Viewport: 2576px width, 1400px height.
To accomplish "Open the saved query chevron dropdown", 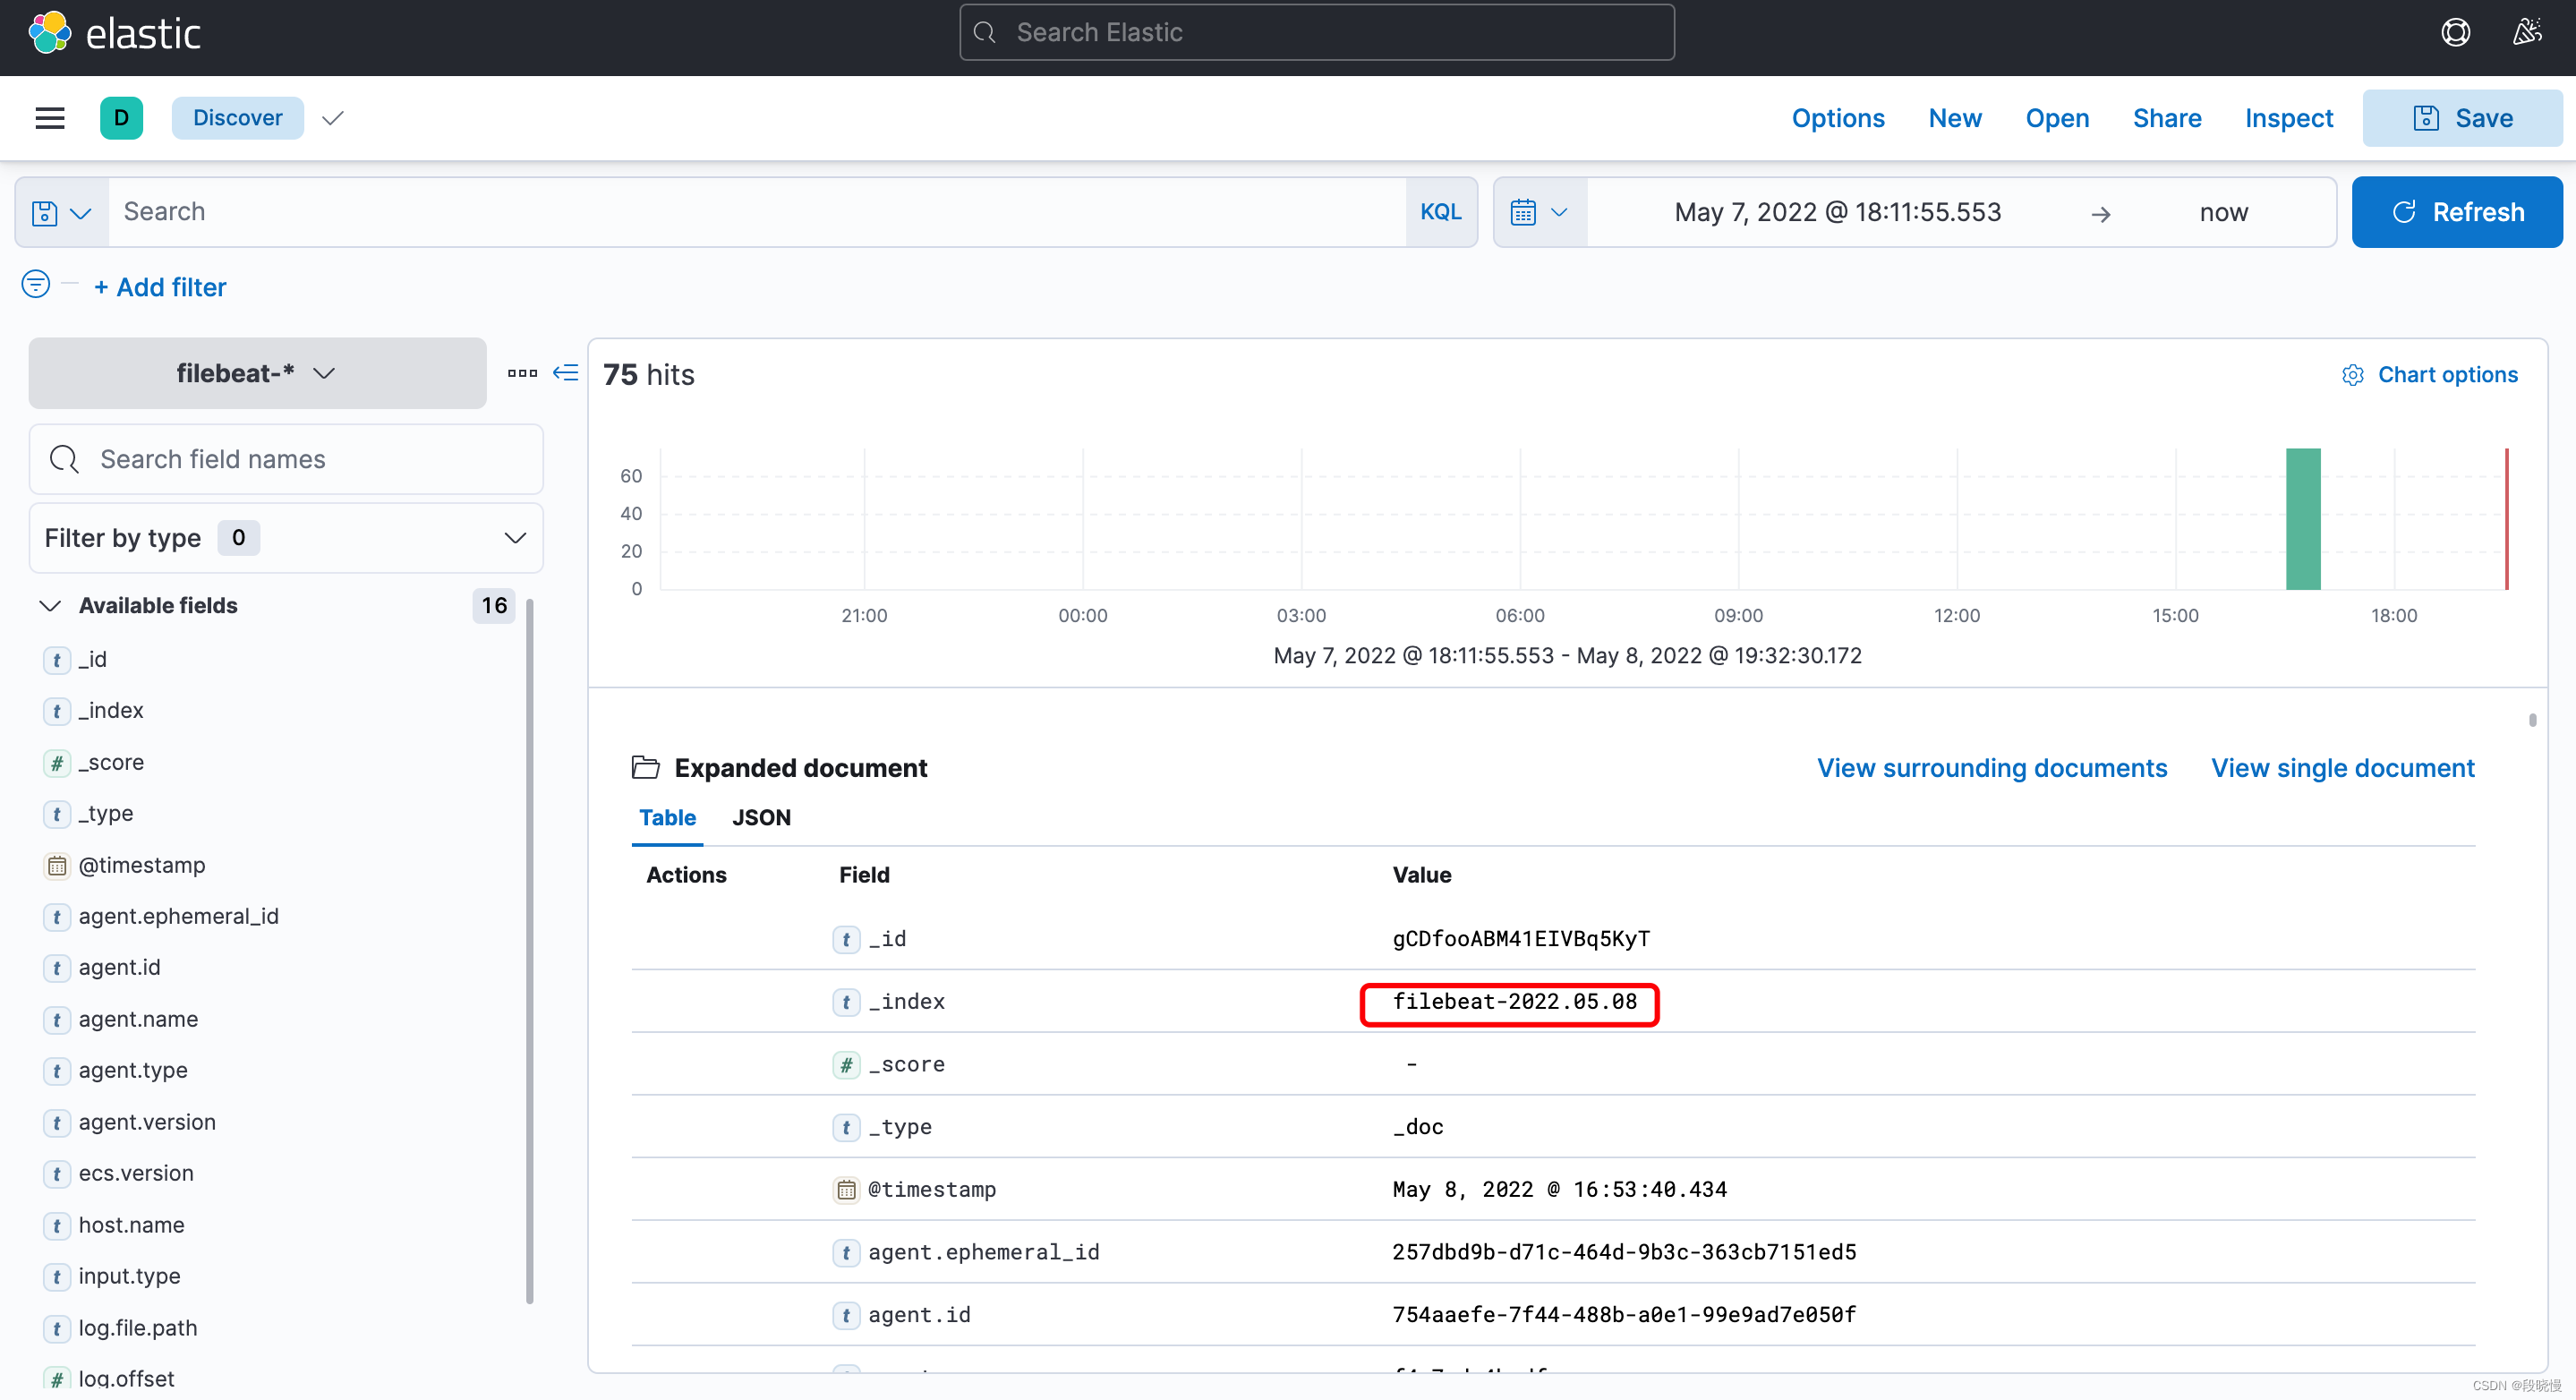I will [x=81, y=213].
